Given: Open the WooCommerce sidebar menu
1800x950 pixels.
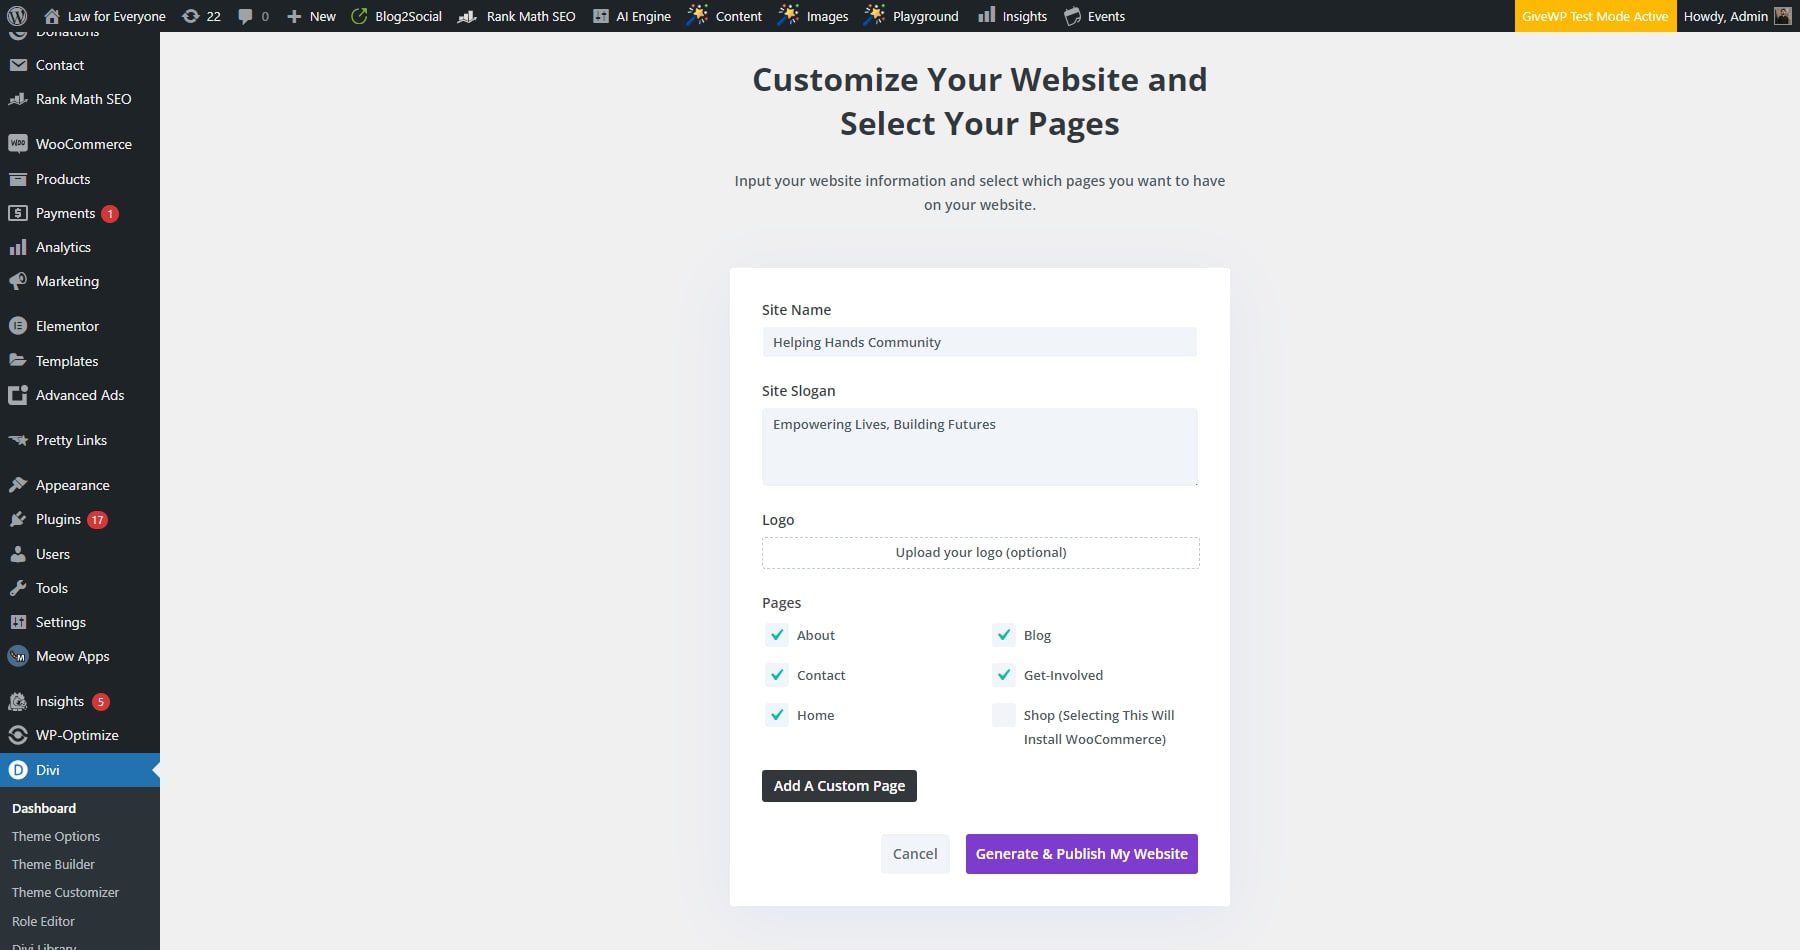Looking at the screenshot, I should point(83,144).
